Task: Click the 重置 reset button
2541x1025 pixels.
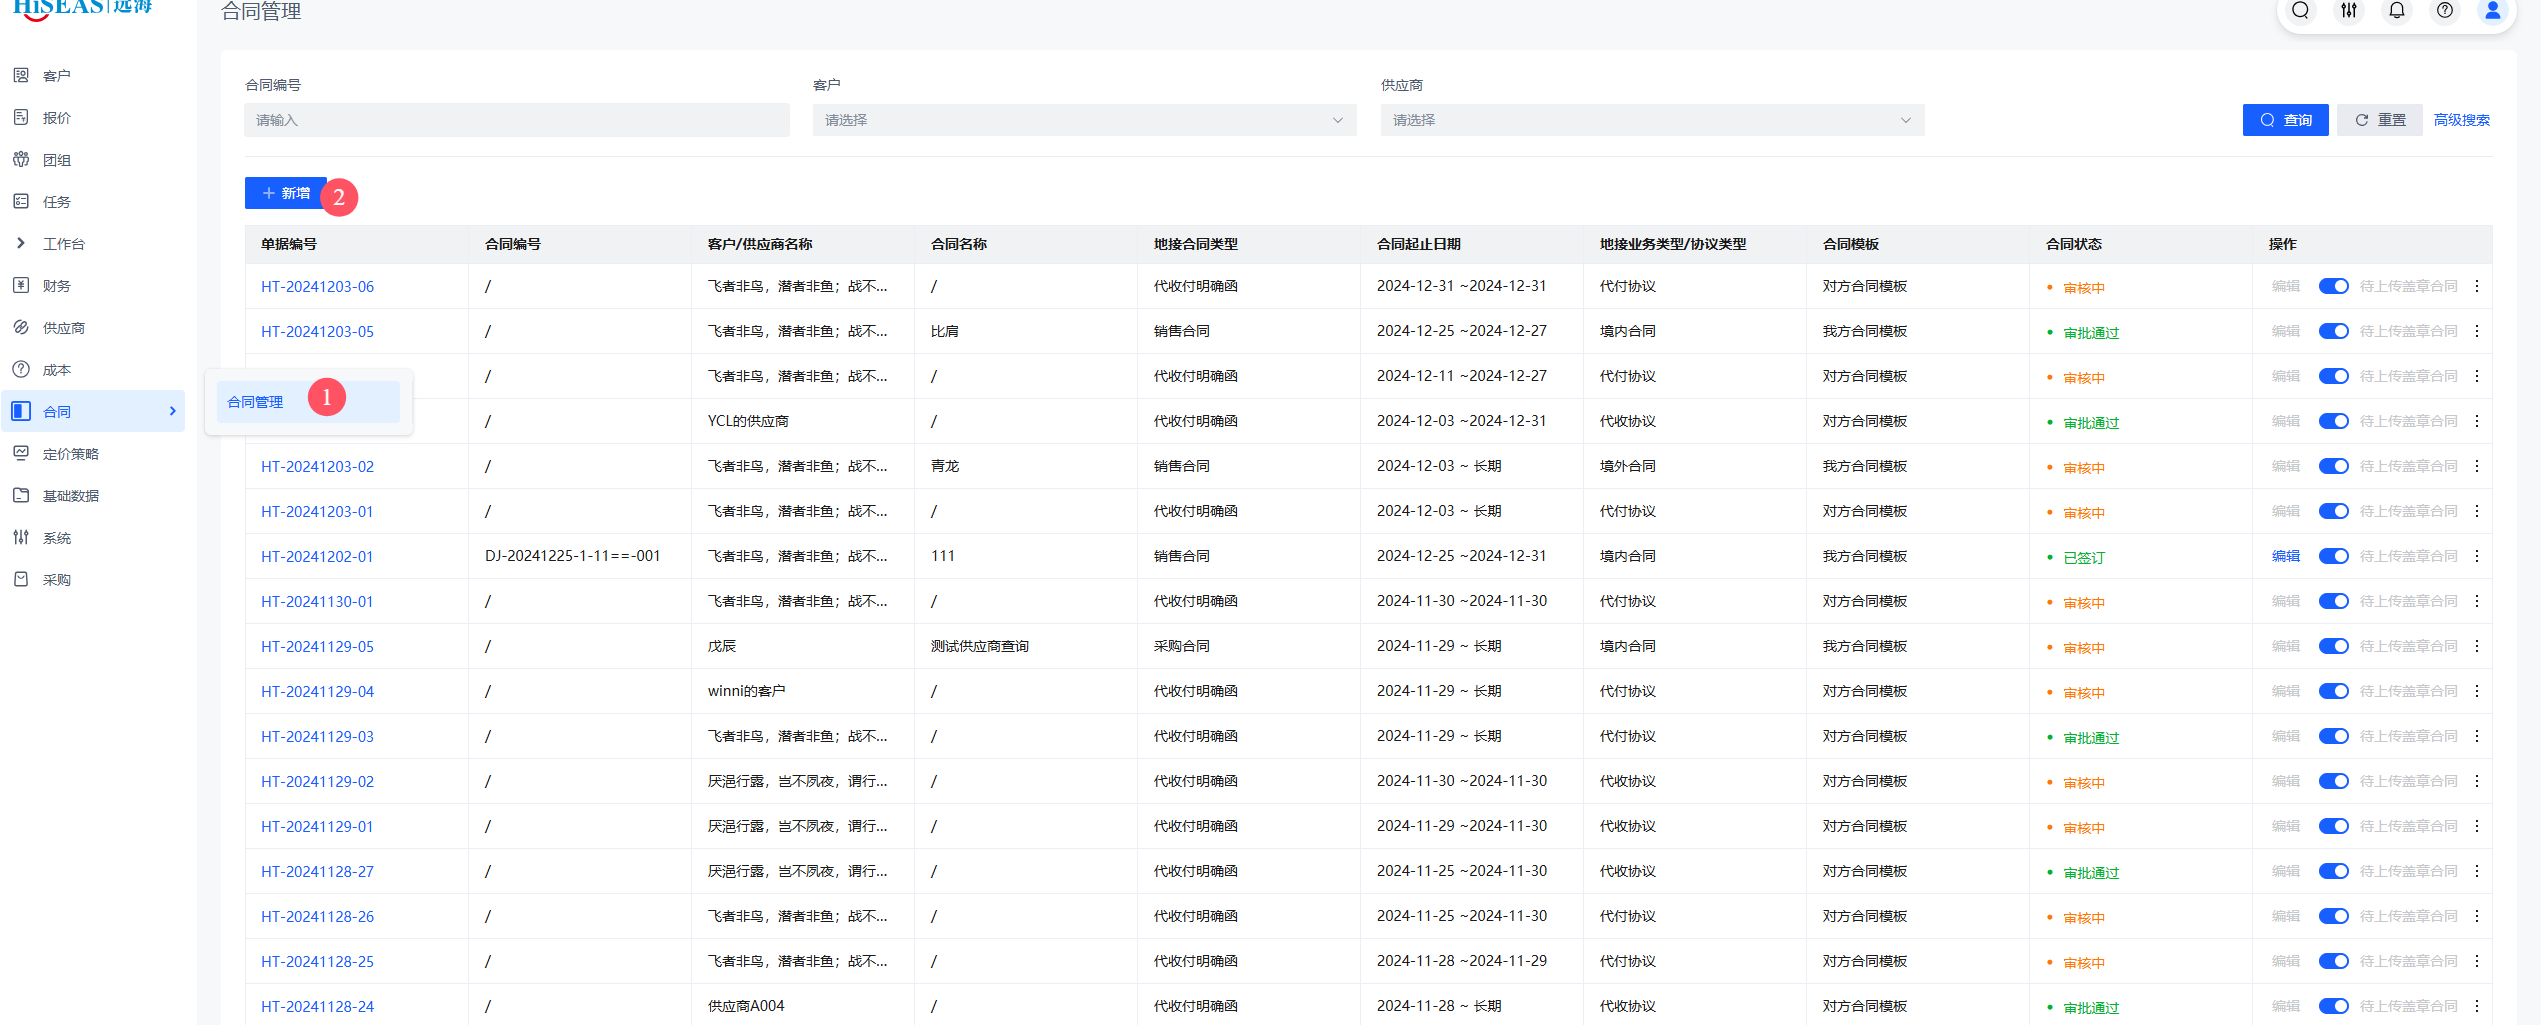Action: (2379, 120)
